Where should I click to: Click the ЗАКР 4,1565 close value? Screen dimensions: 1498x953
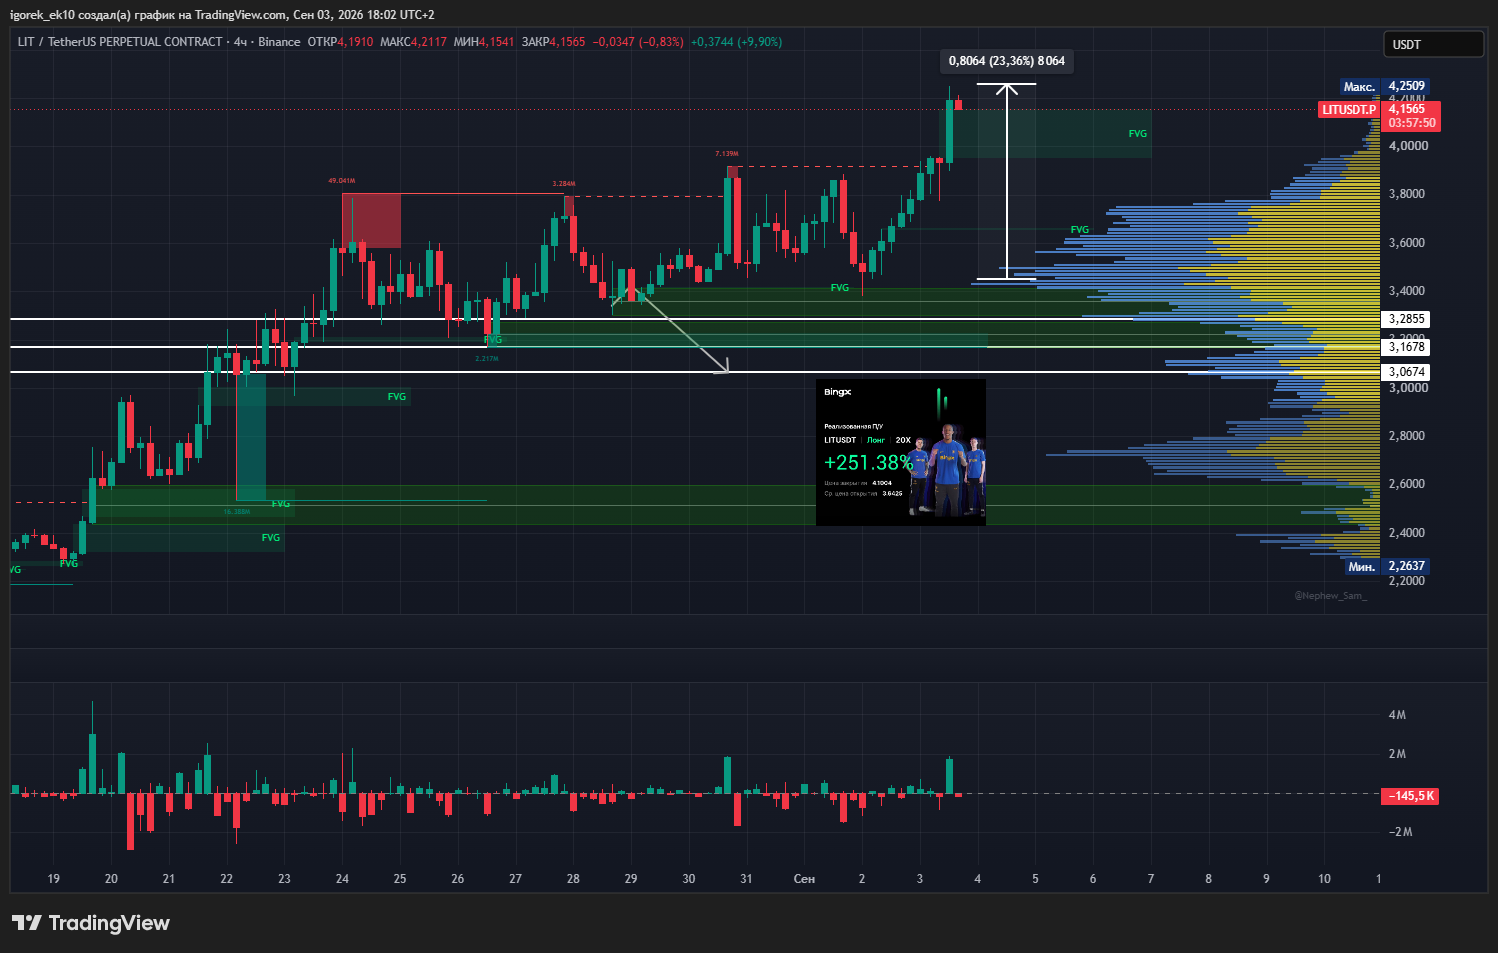pos(553,42)
